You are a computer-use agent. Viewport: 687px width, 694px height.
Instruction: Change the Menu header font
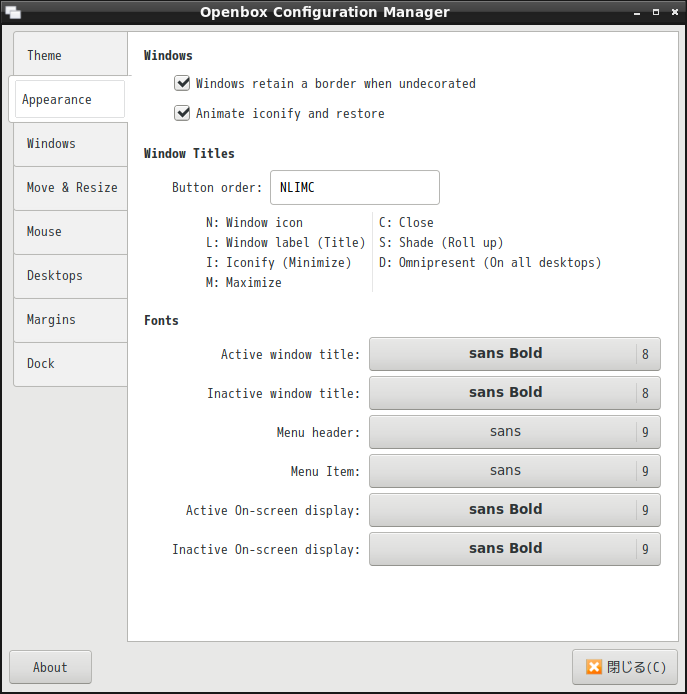coord(514,432)
